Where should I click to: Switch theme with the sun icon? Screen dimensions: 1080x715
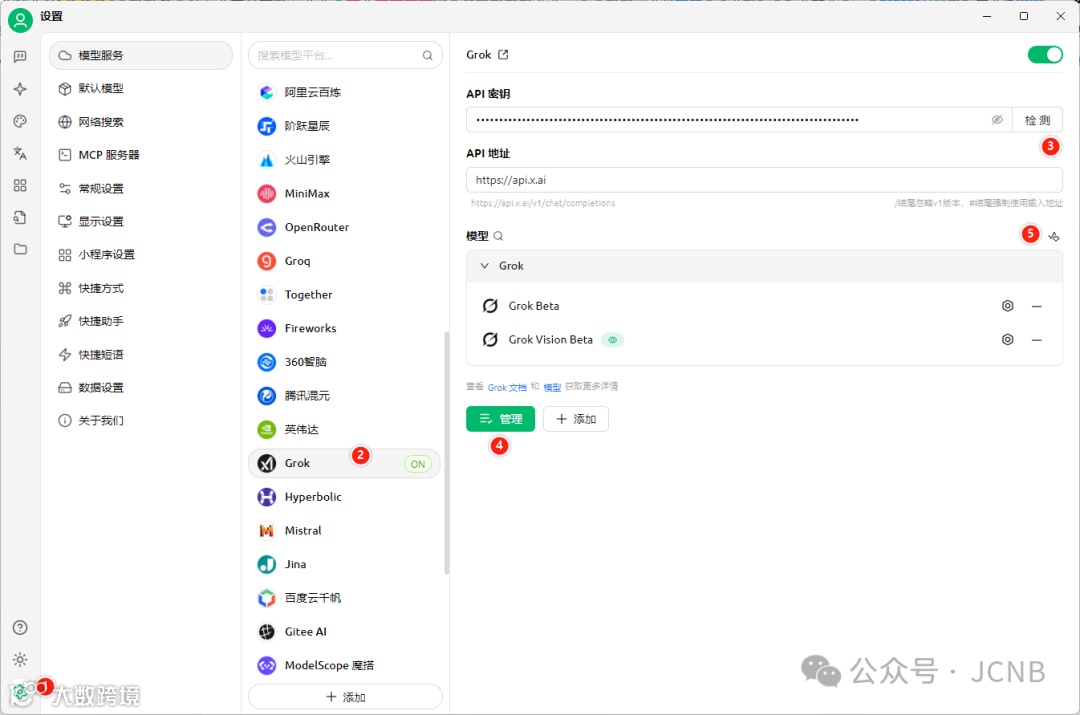coord(20,660)
